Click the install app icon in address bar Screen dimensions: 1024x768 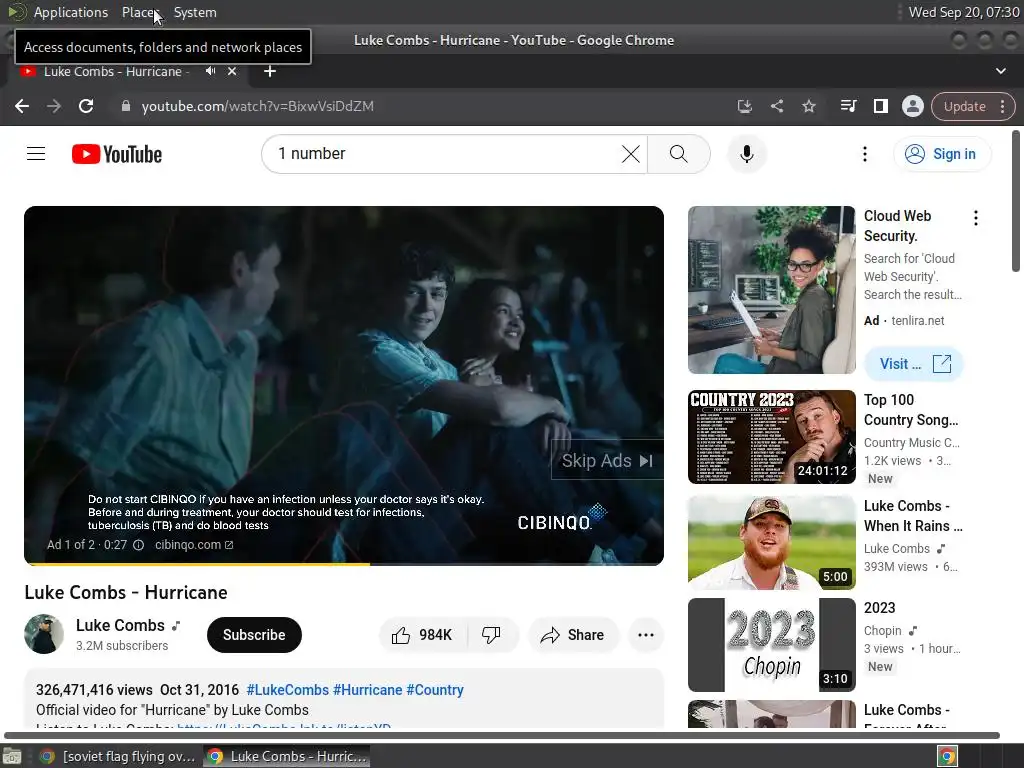pos(744,106)
